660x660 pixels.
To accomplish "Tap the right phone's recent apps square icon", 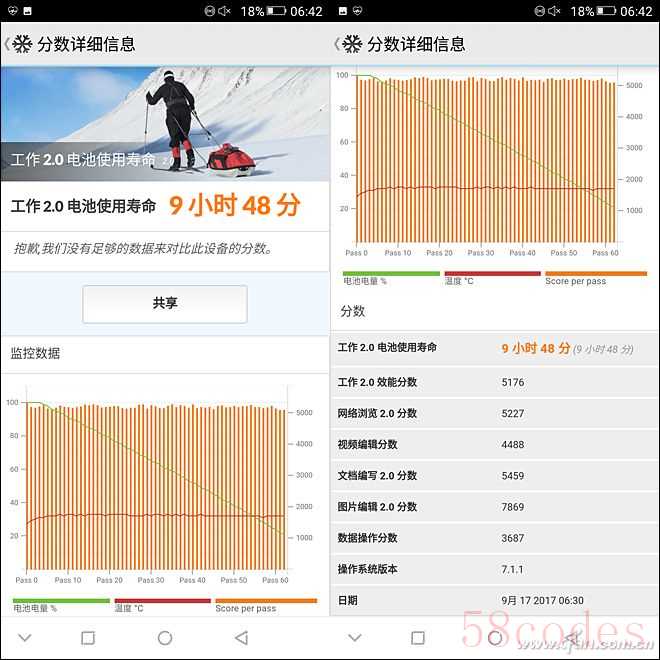I will [x=418, y=638].
